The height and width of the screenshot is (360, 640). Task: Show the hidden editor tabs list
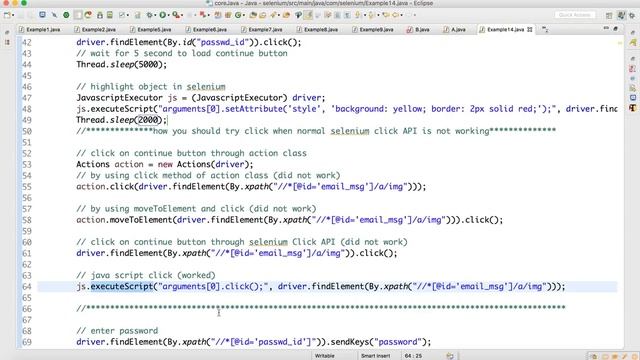click(545, 29)
